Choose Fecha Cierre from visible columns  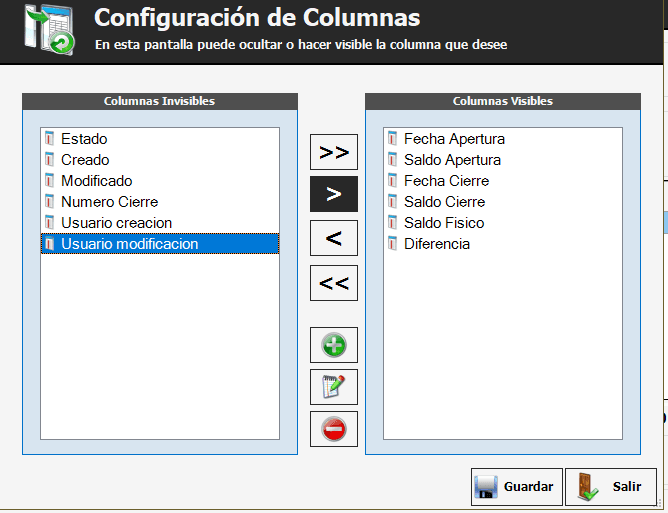coord(446,181)
